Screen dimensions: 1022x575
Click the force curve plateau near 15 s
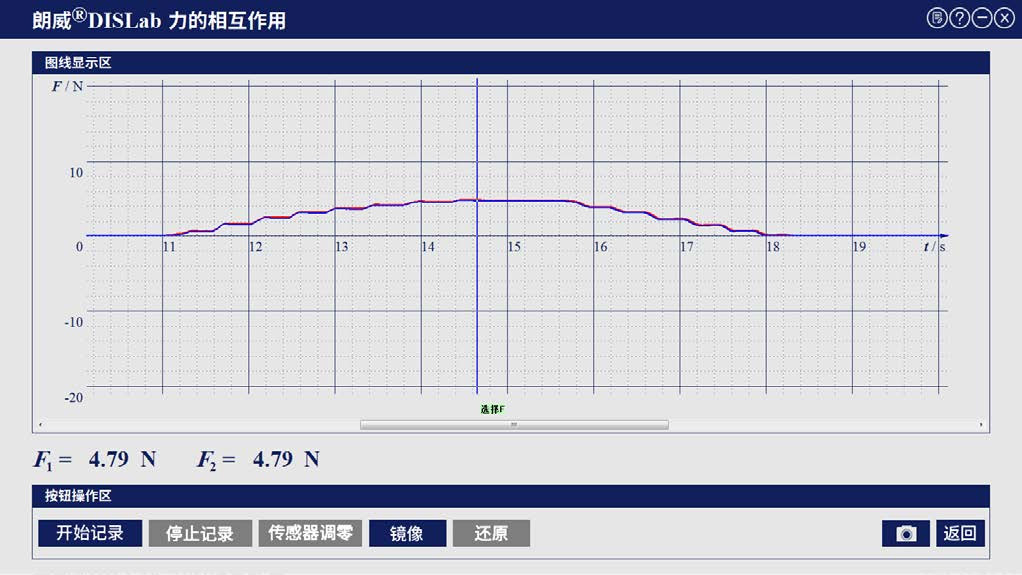(514, 201)
